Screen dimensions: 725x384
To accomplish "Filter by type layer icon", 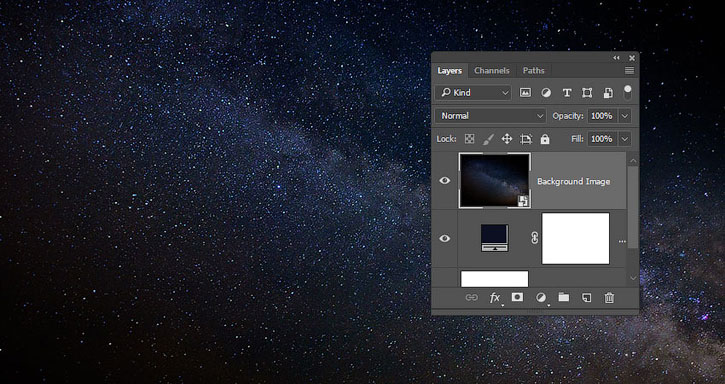I will (x=567, y=93).
